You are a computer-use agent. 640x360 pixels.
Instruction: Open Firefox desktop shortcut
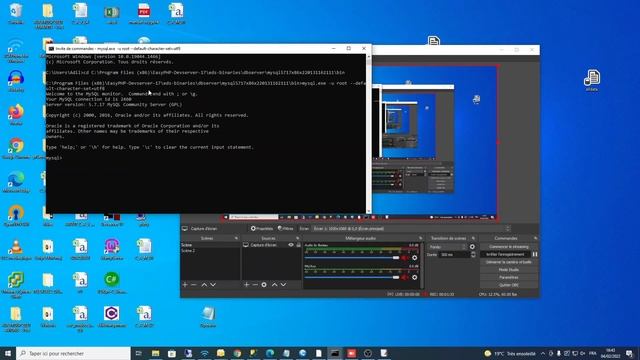(16, 114)
